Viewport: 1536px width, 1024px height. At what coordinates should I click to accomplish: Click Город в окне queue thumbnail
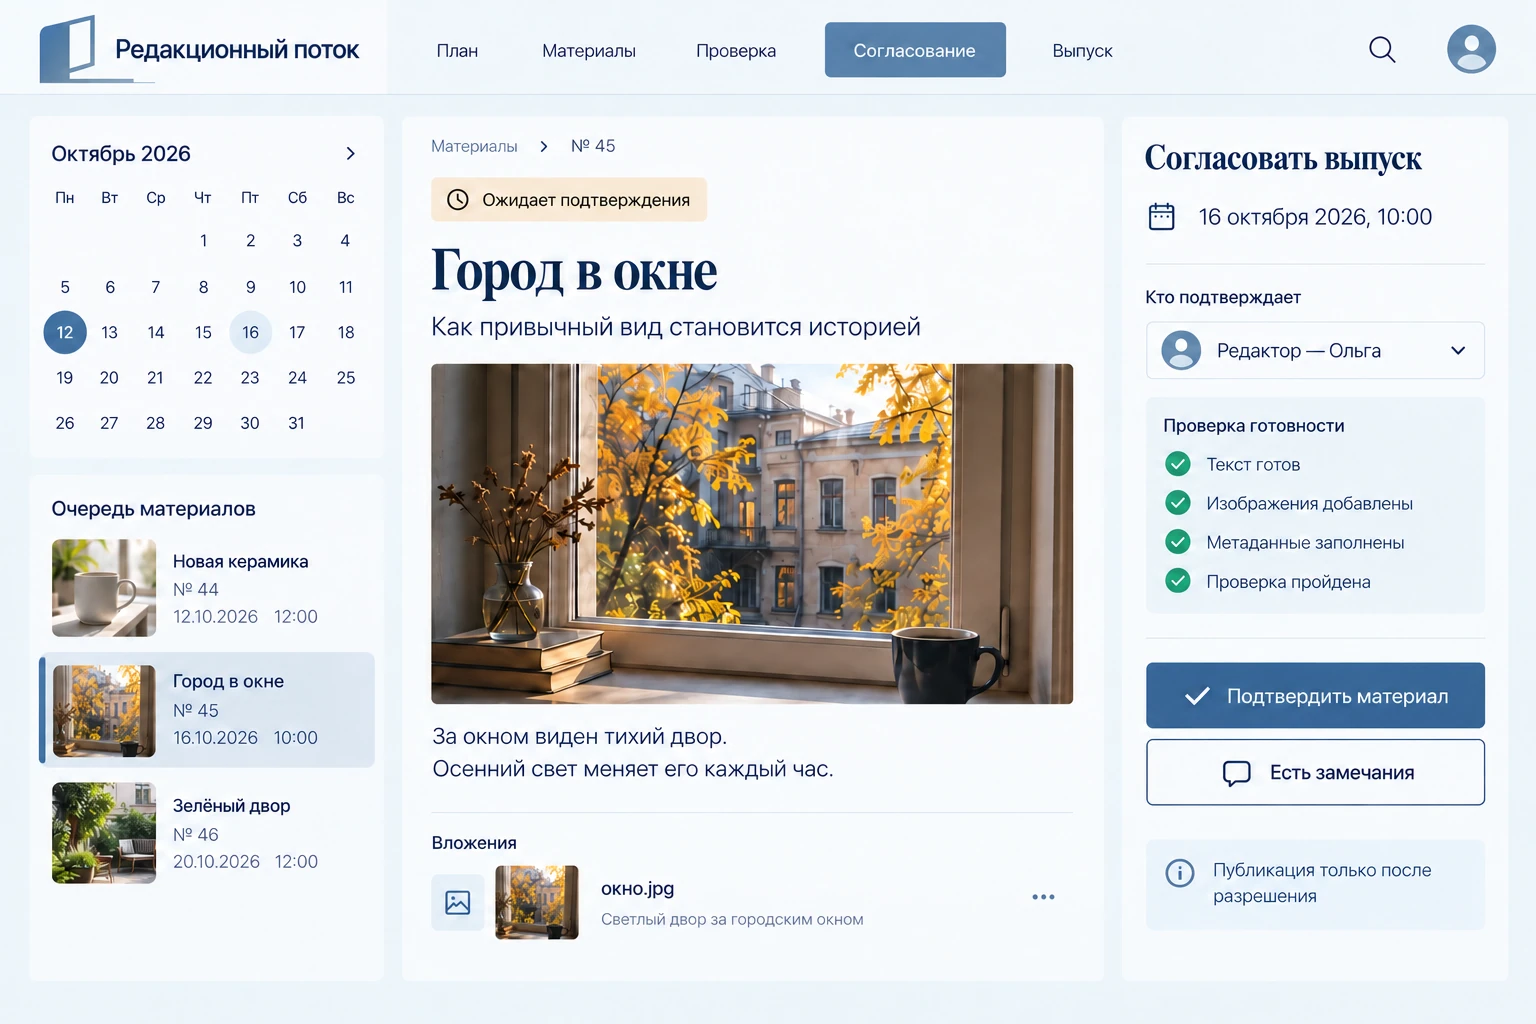point(104,711)
